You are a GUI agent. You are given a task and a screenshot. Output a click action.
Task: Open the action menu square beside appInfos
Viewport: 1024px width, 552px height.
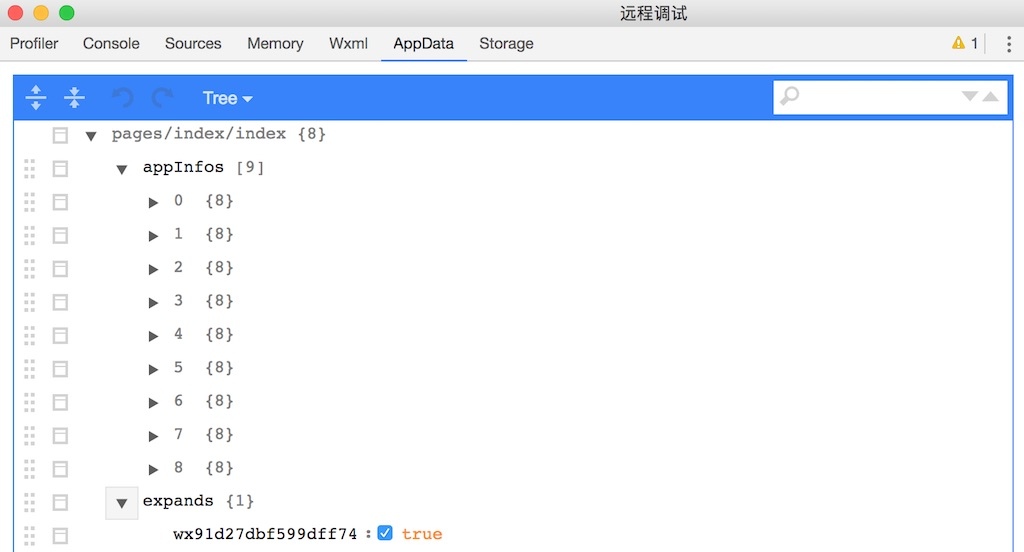click(x=60, y=168)
